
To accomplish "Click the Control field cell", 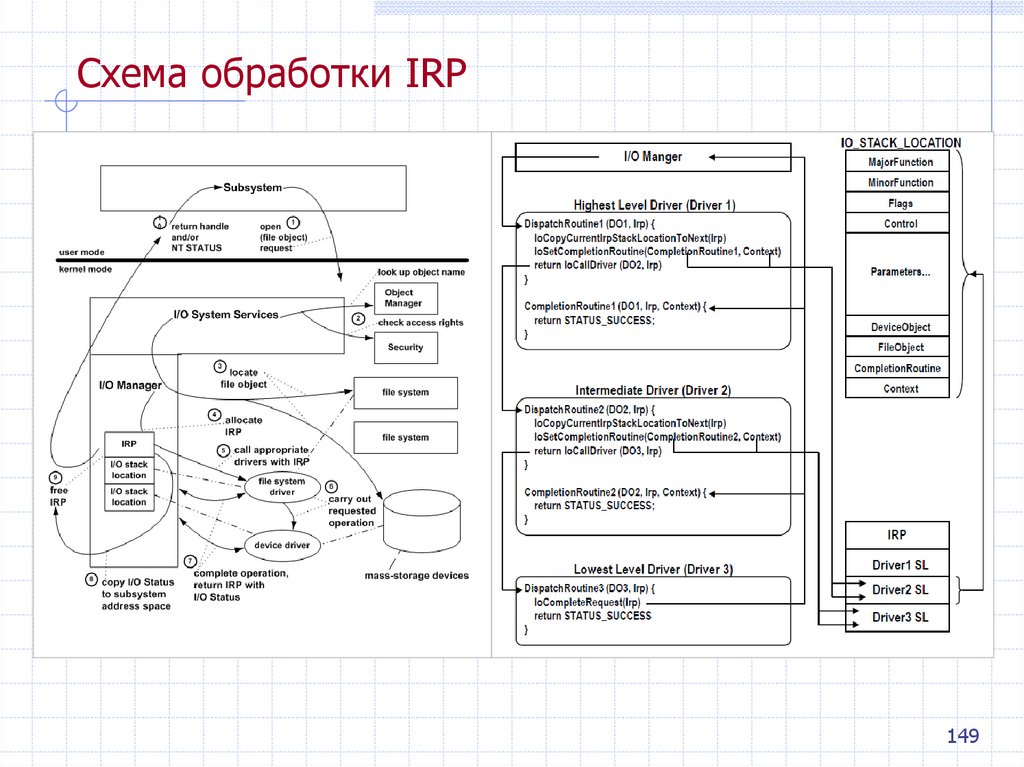I will tap(897, 223).
